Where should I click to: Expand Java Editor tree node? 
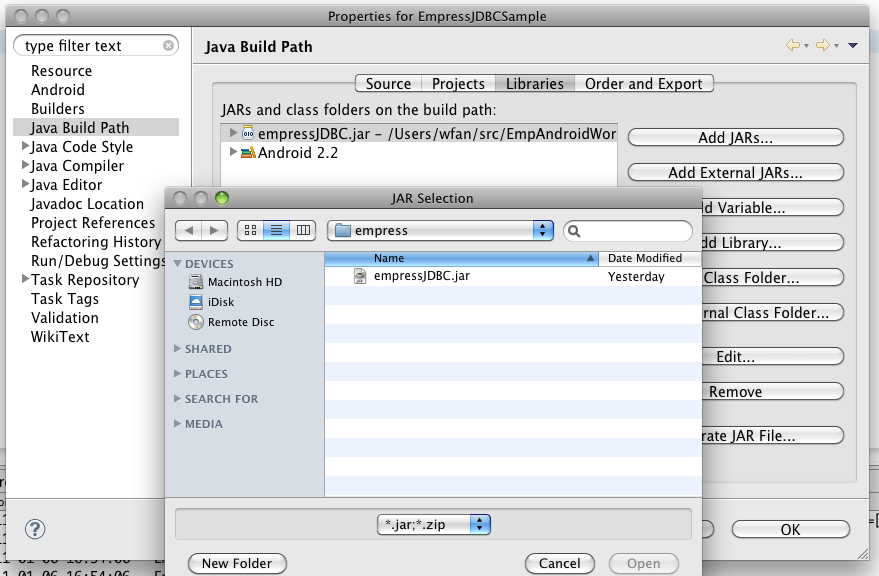tap(25, 184)
